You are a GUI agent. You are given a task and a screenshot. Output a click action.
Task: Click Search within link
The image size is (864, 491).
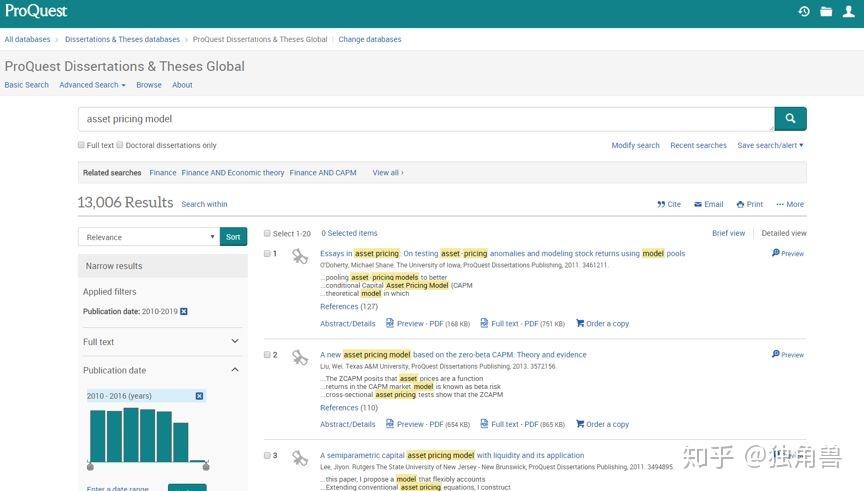click(204, 204)
